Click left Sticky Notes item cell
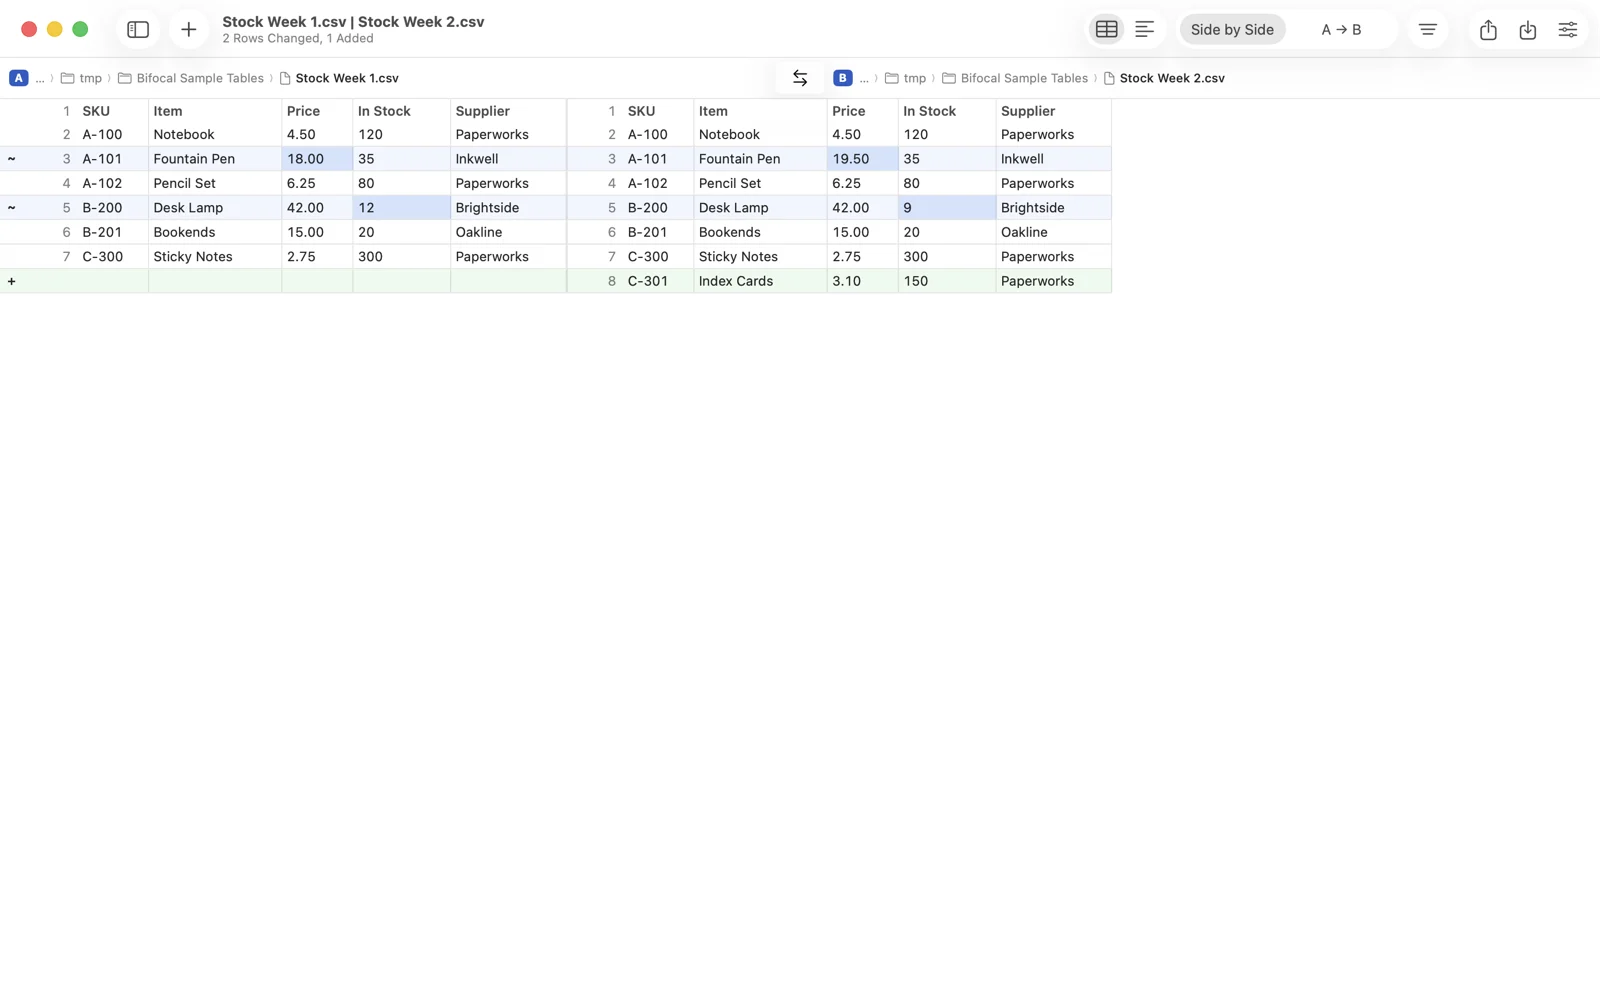Viewport: 1600px width, 1000px height. [214, 257]
